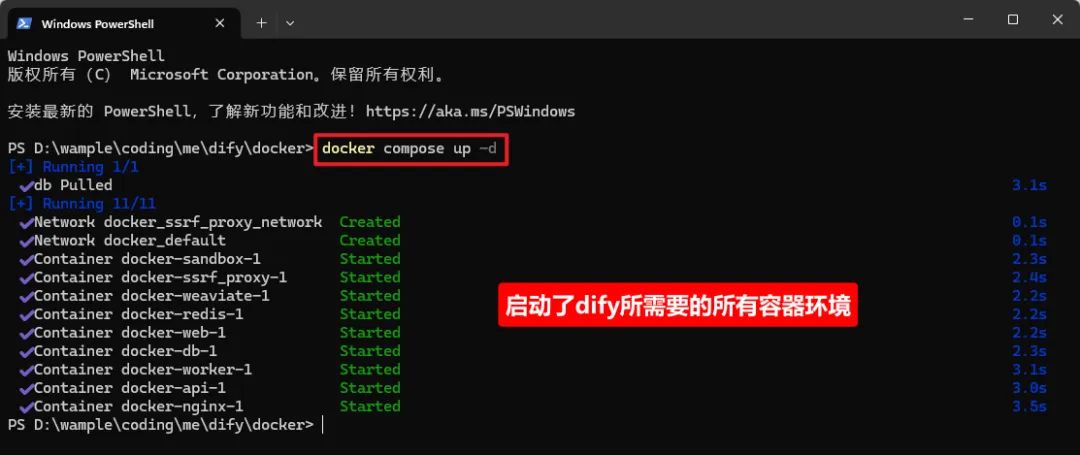Click the Created status of docker_default network
Screen dimensions: 1080x455
(370, 240)
